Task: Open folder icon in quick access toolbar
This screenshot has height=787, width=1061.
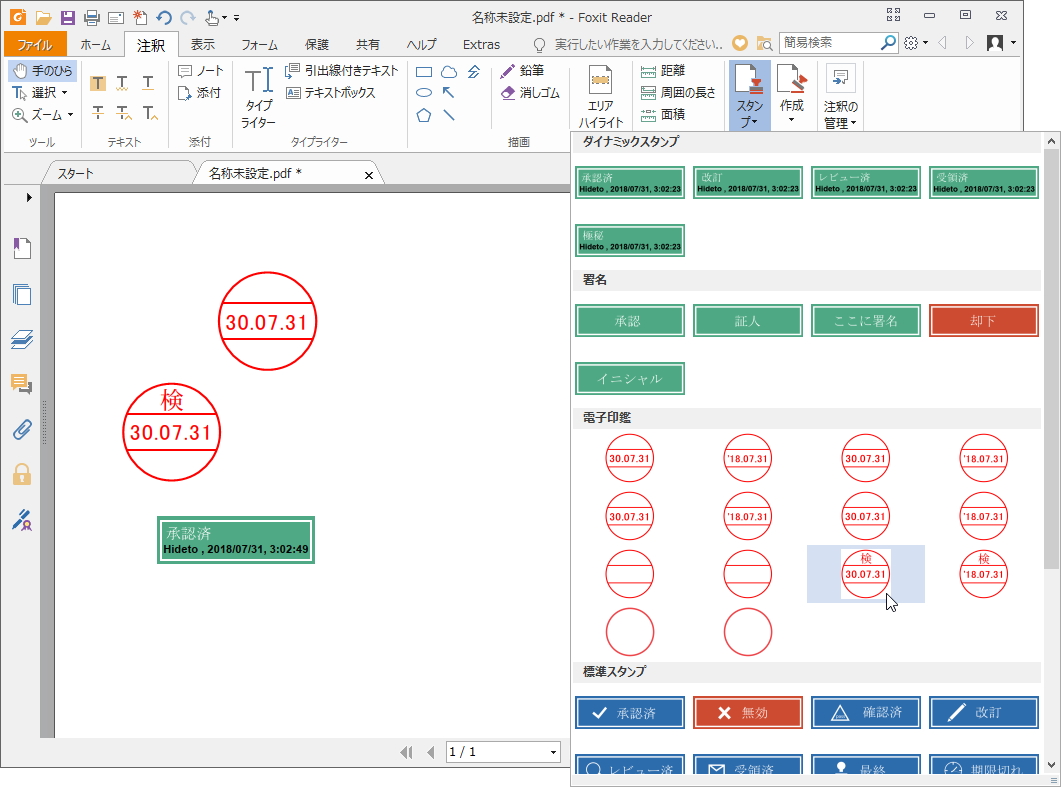Action: pos(43,18)
